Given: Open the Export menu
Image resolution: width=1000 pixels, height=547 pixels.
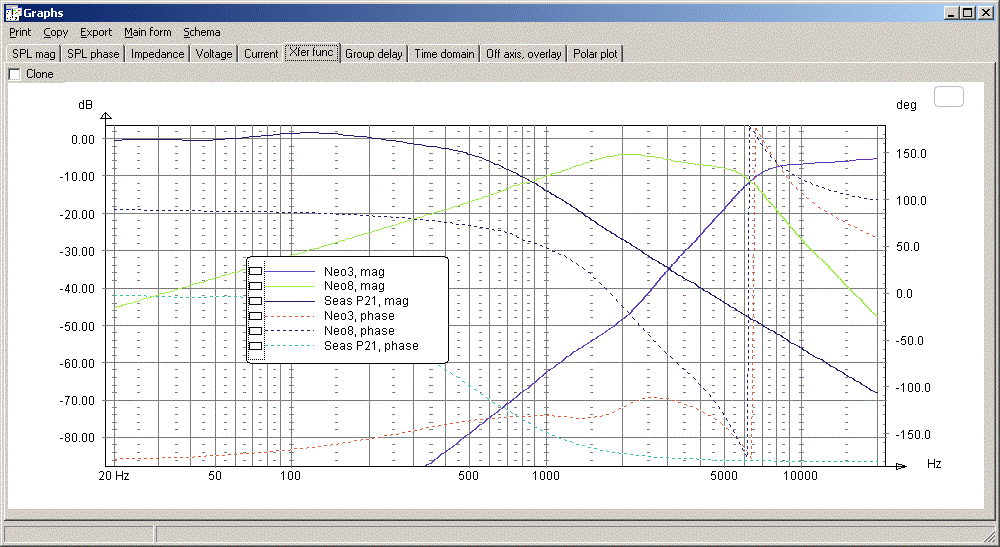Looking at the screenshot, I should click(x=96, y=32).
